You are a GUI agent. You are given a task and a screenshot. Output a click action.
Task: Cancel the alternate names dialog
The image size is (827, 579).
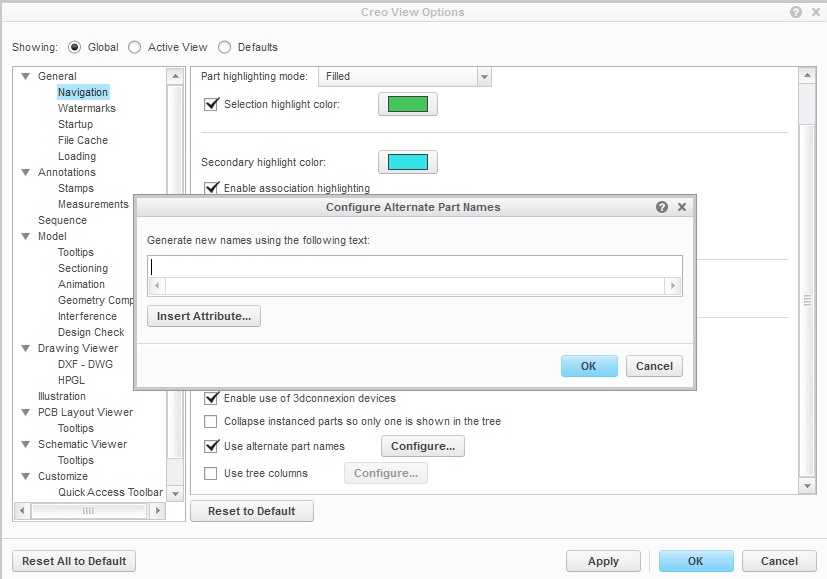654,366
